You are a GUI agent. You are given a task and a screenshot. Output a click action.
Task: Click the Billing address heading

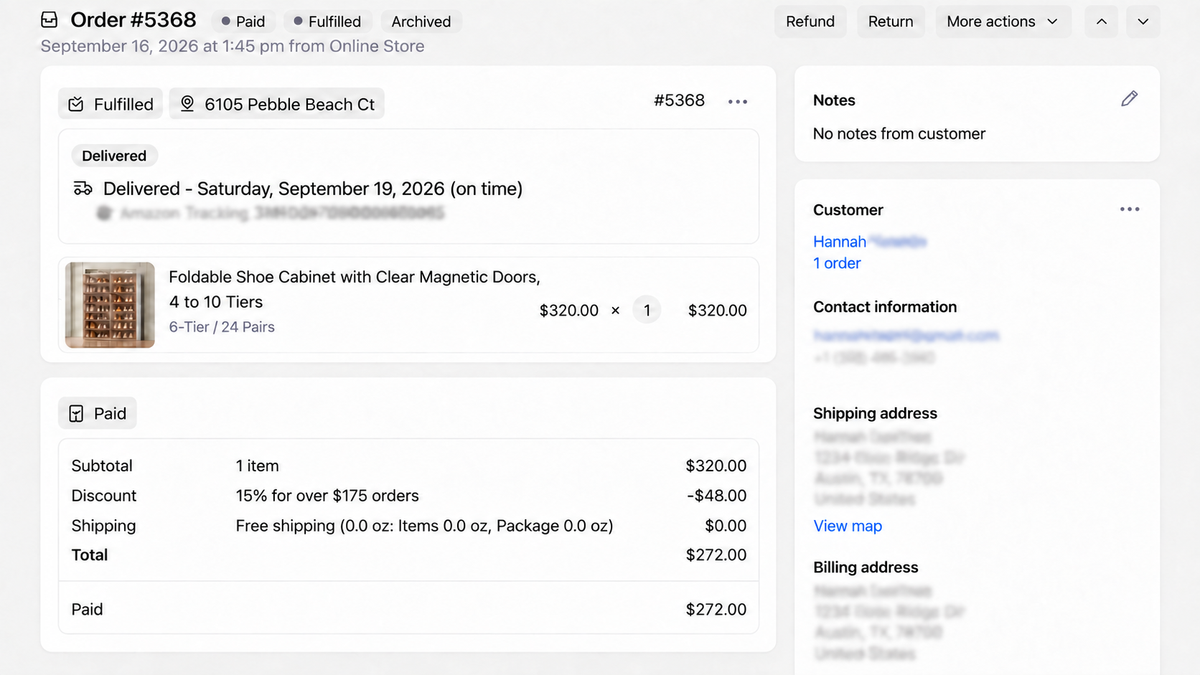865,567
